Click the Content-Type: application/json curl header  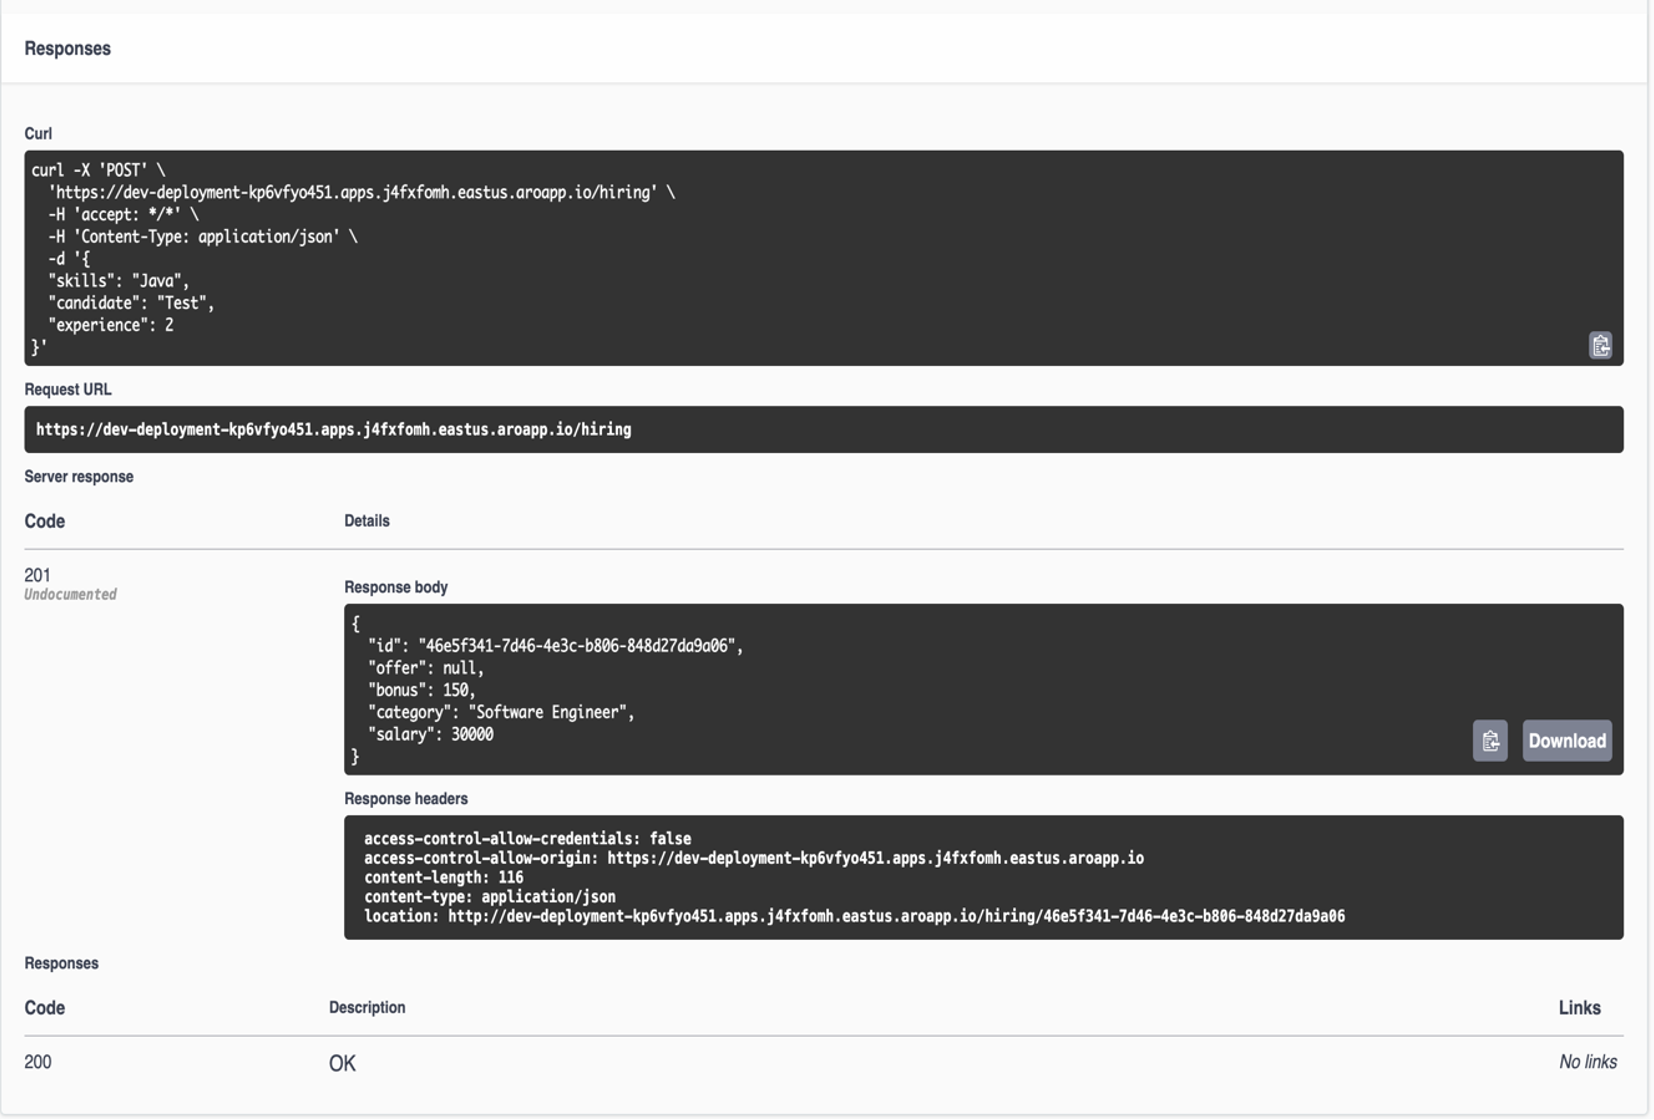pyautogui.click(x=202, y=237)
